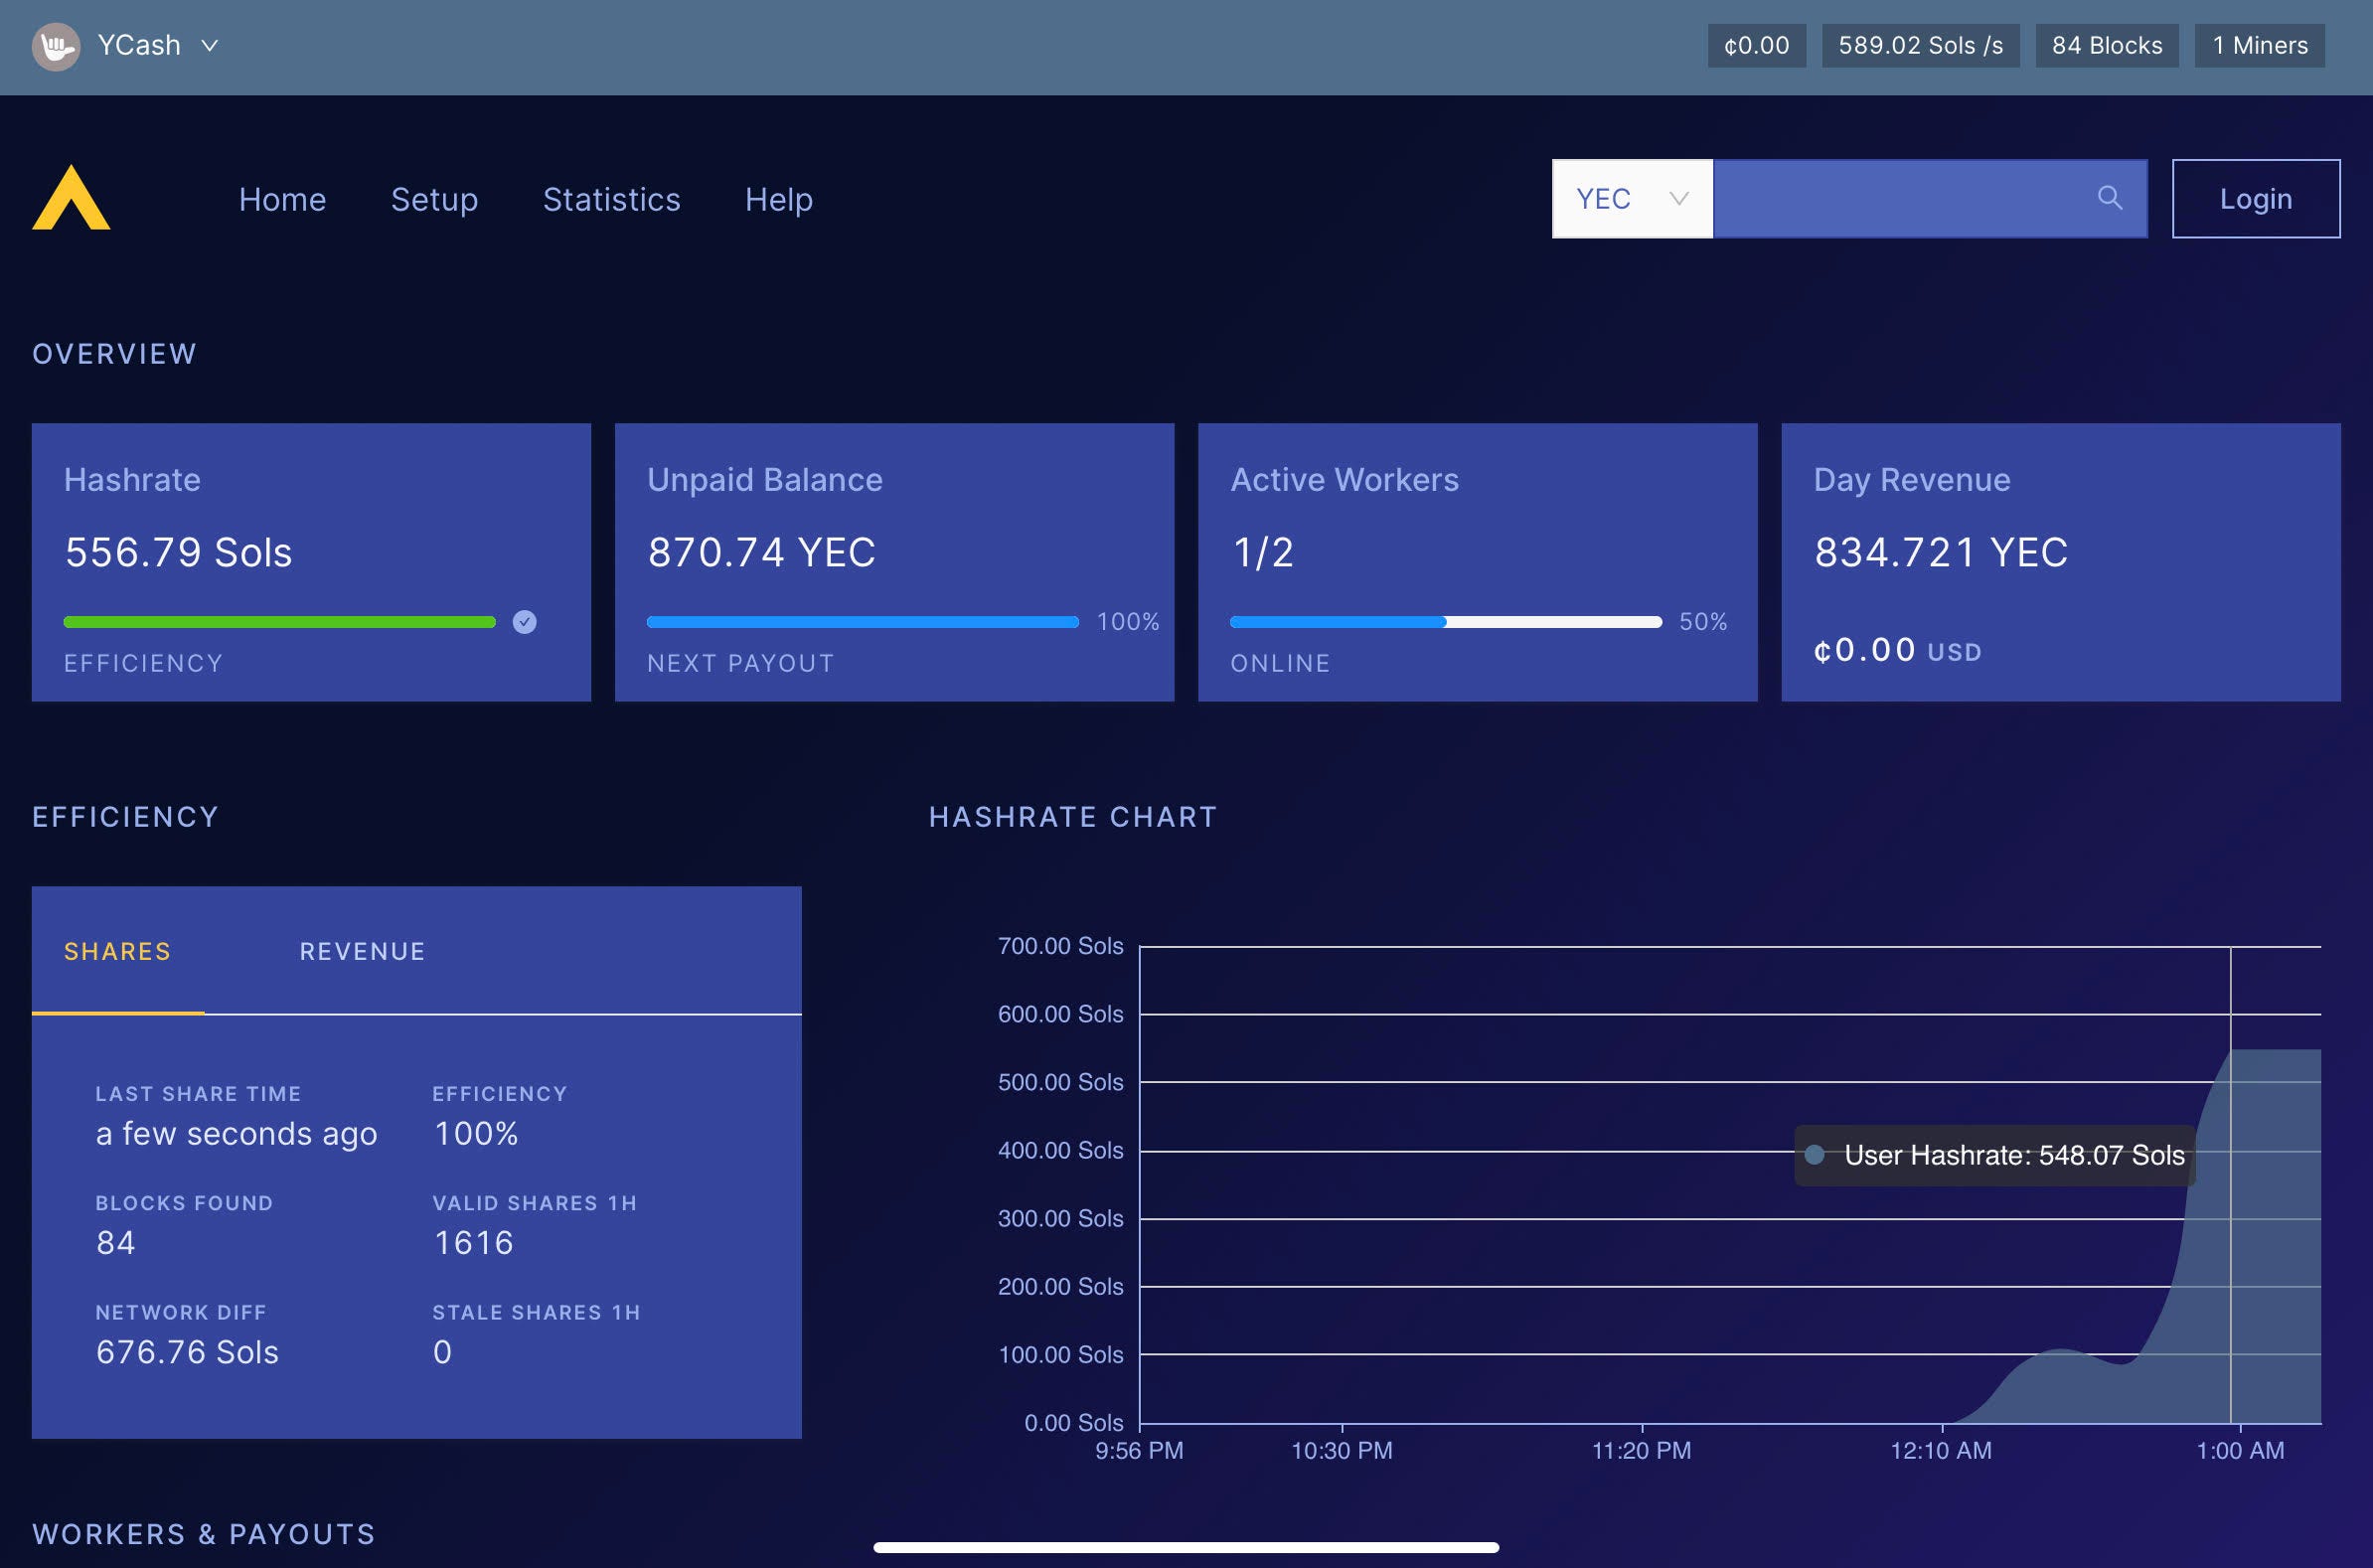Click the 589.02 Sols /s badge
Viewport: 2373px width, 1568px height.
click(1920, 46)
